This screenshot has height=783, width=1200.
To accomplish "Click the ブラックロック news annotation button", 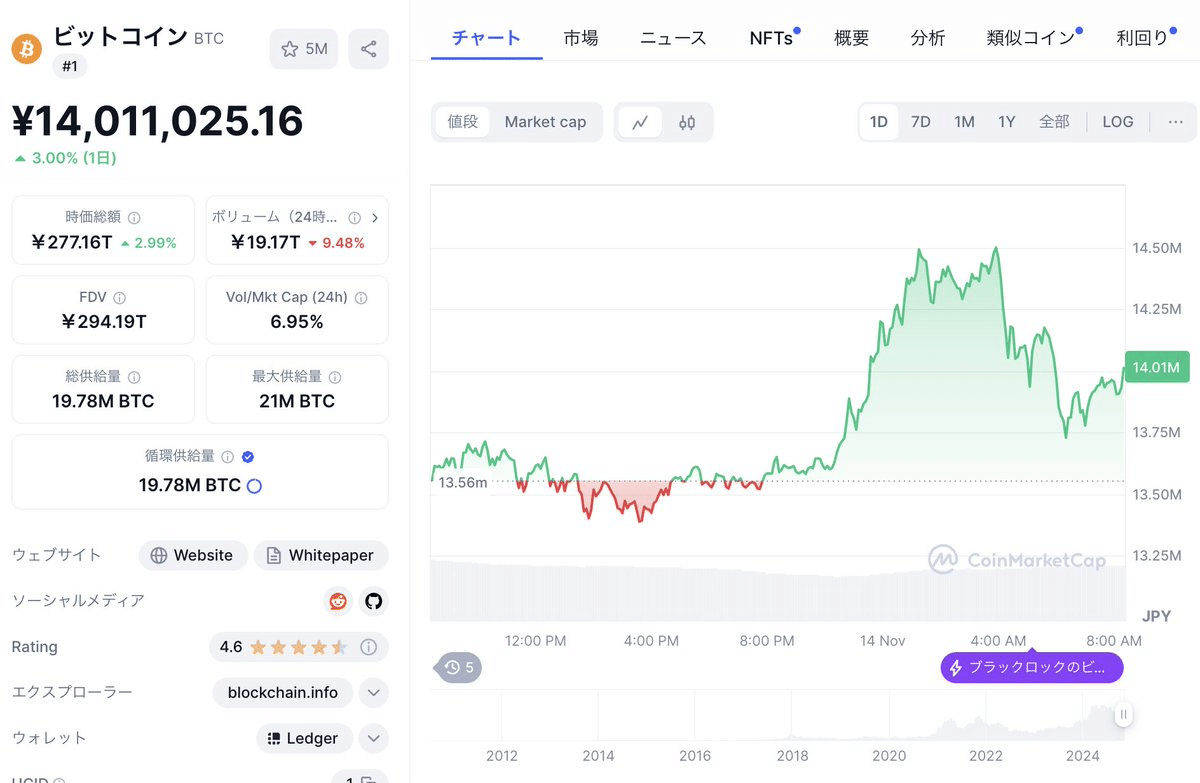I will pos(1031,667).
